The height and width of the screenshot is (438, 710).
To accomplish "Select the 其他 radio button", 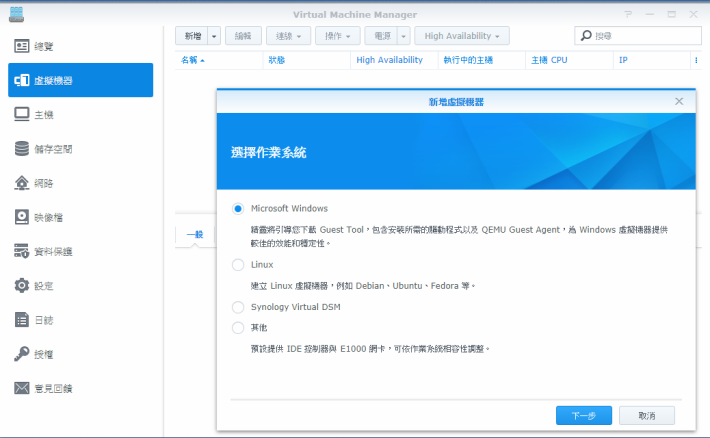I will point(238,327).
